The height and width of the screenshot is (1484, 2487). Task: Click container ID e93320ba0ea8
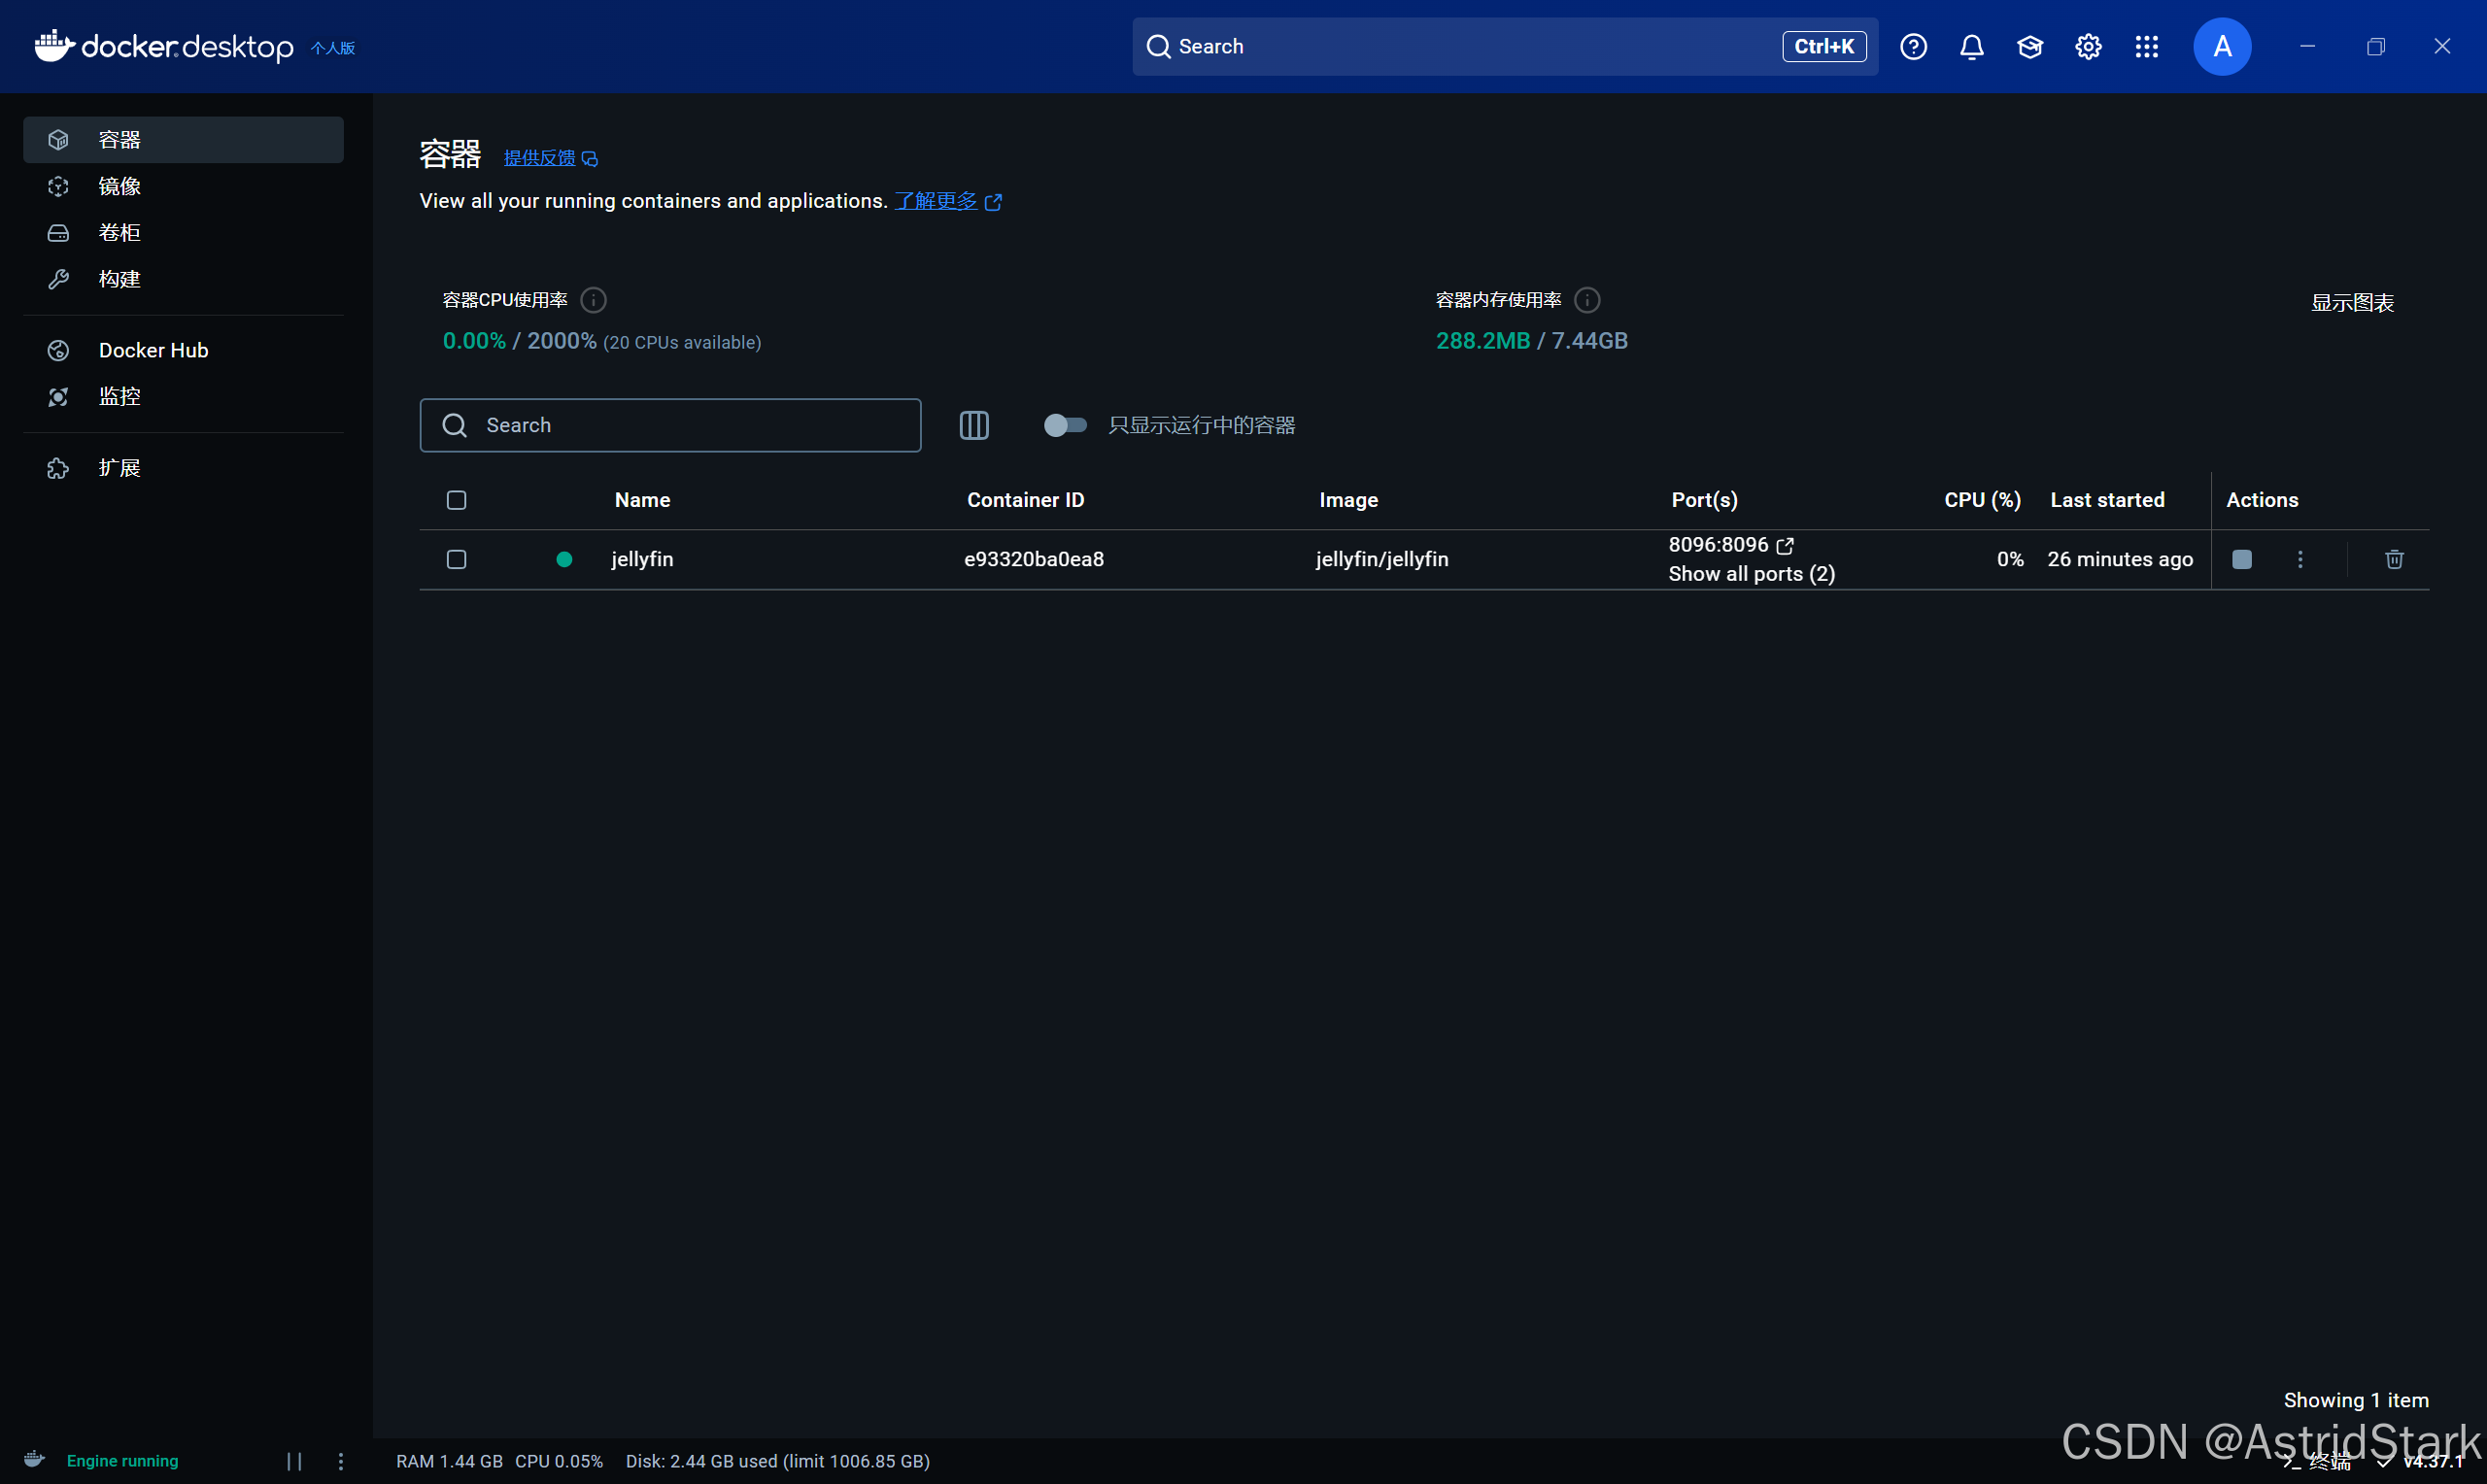click(x=1033, y=559)
